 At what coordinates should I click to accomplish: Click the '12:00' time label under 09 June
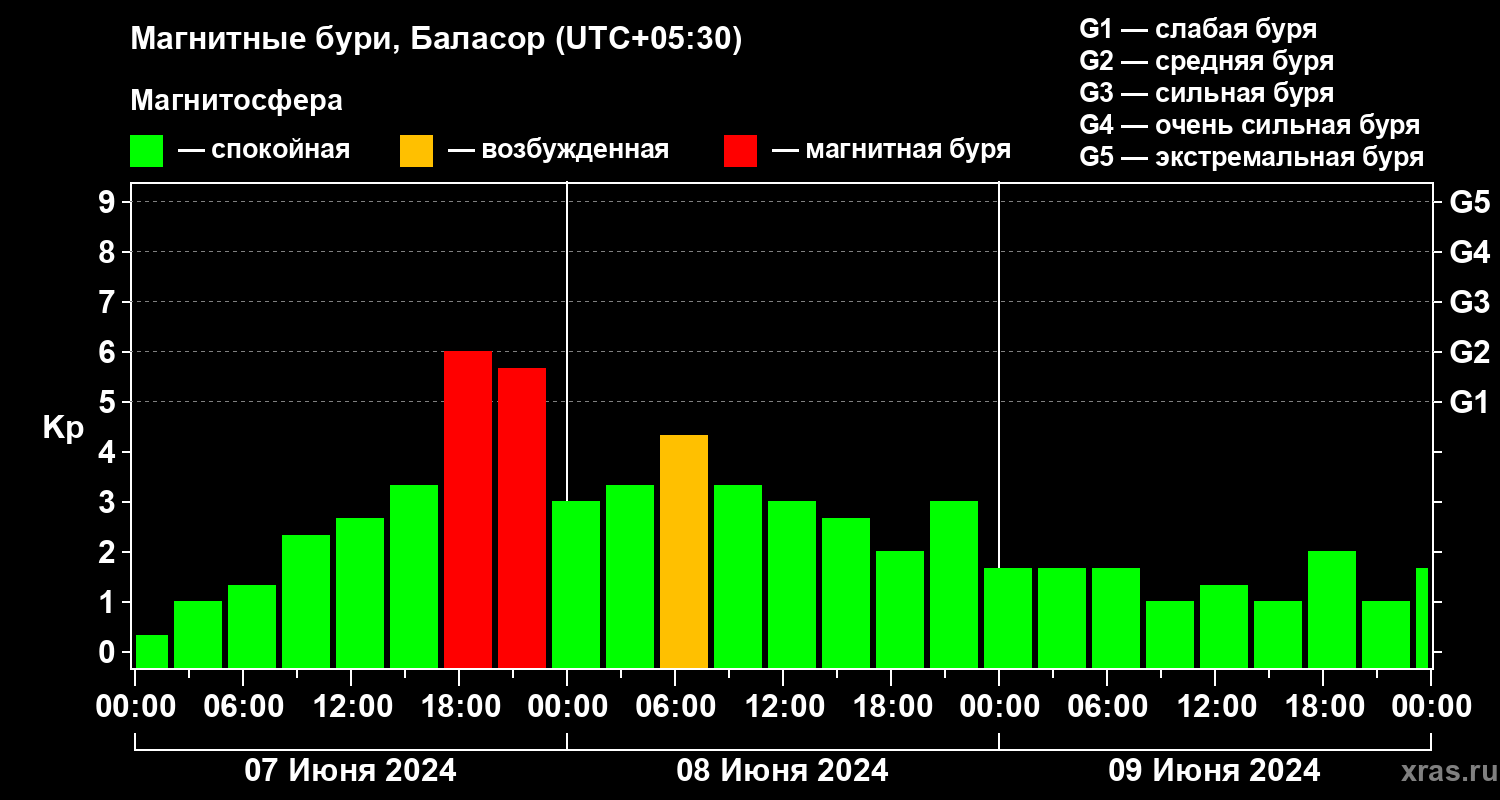tap(1215, 707)
